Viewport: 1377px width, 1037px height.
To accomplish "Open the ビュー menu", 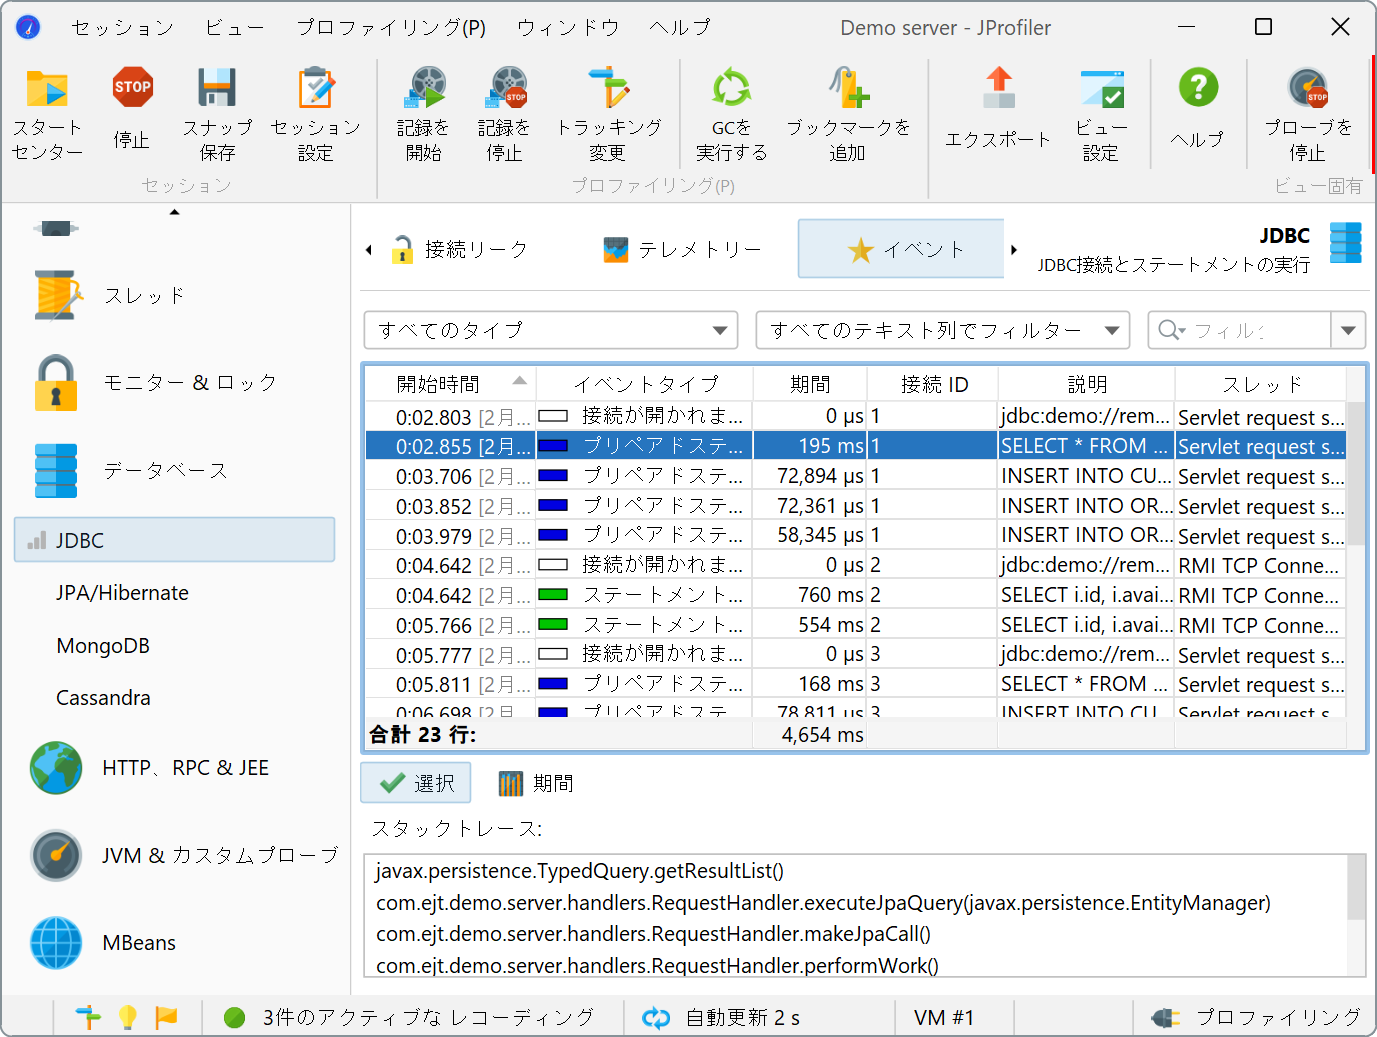I will (235, 28).
